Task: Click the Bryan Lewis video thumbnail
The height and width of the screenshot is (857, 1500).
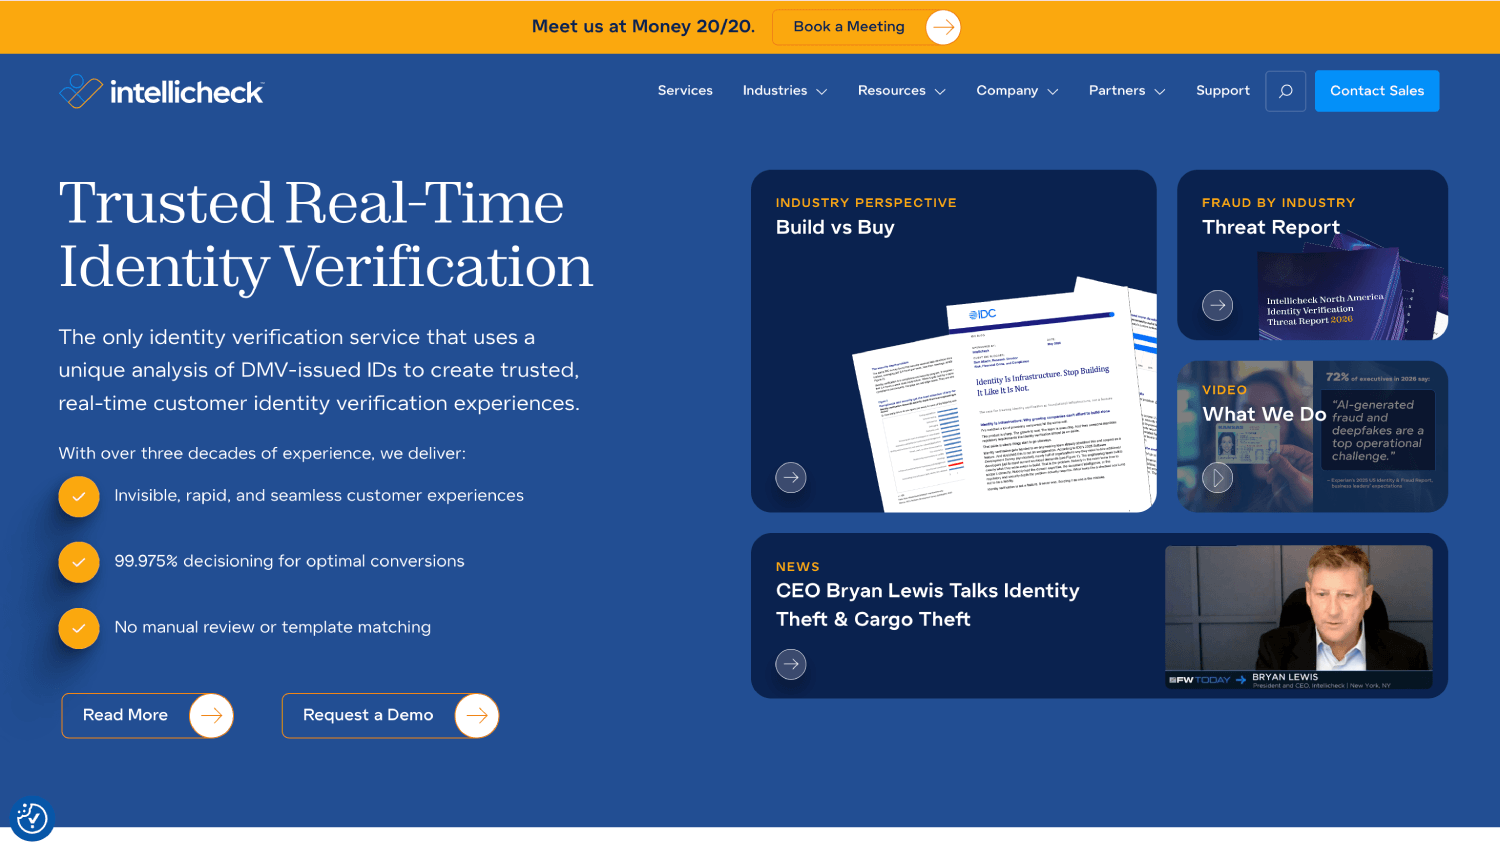Action: point(1299,617)
